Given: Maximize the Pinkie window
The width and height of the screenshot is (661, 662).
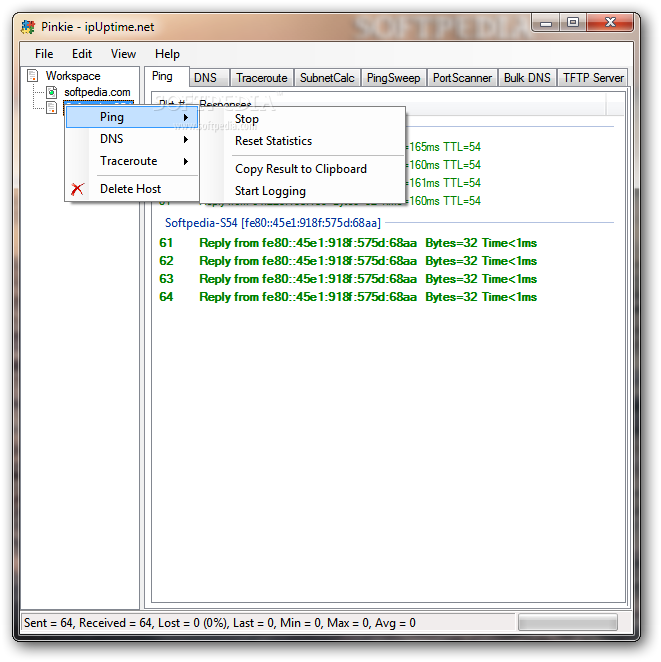Looking at the screenshot, I should 573,23.
